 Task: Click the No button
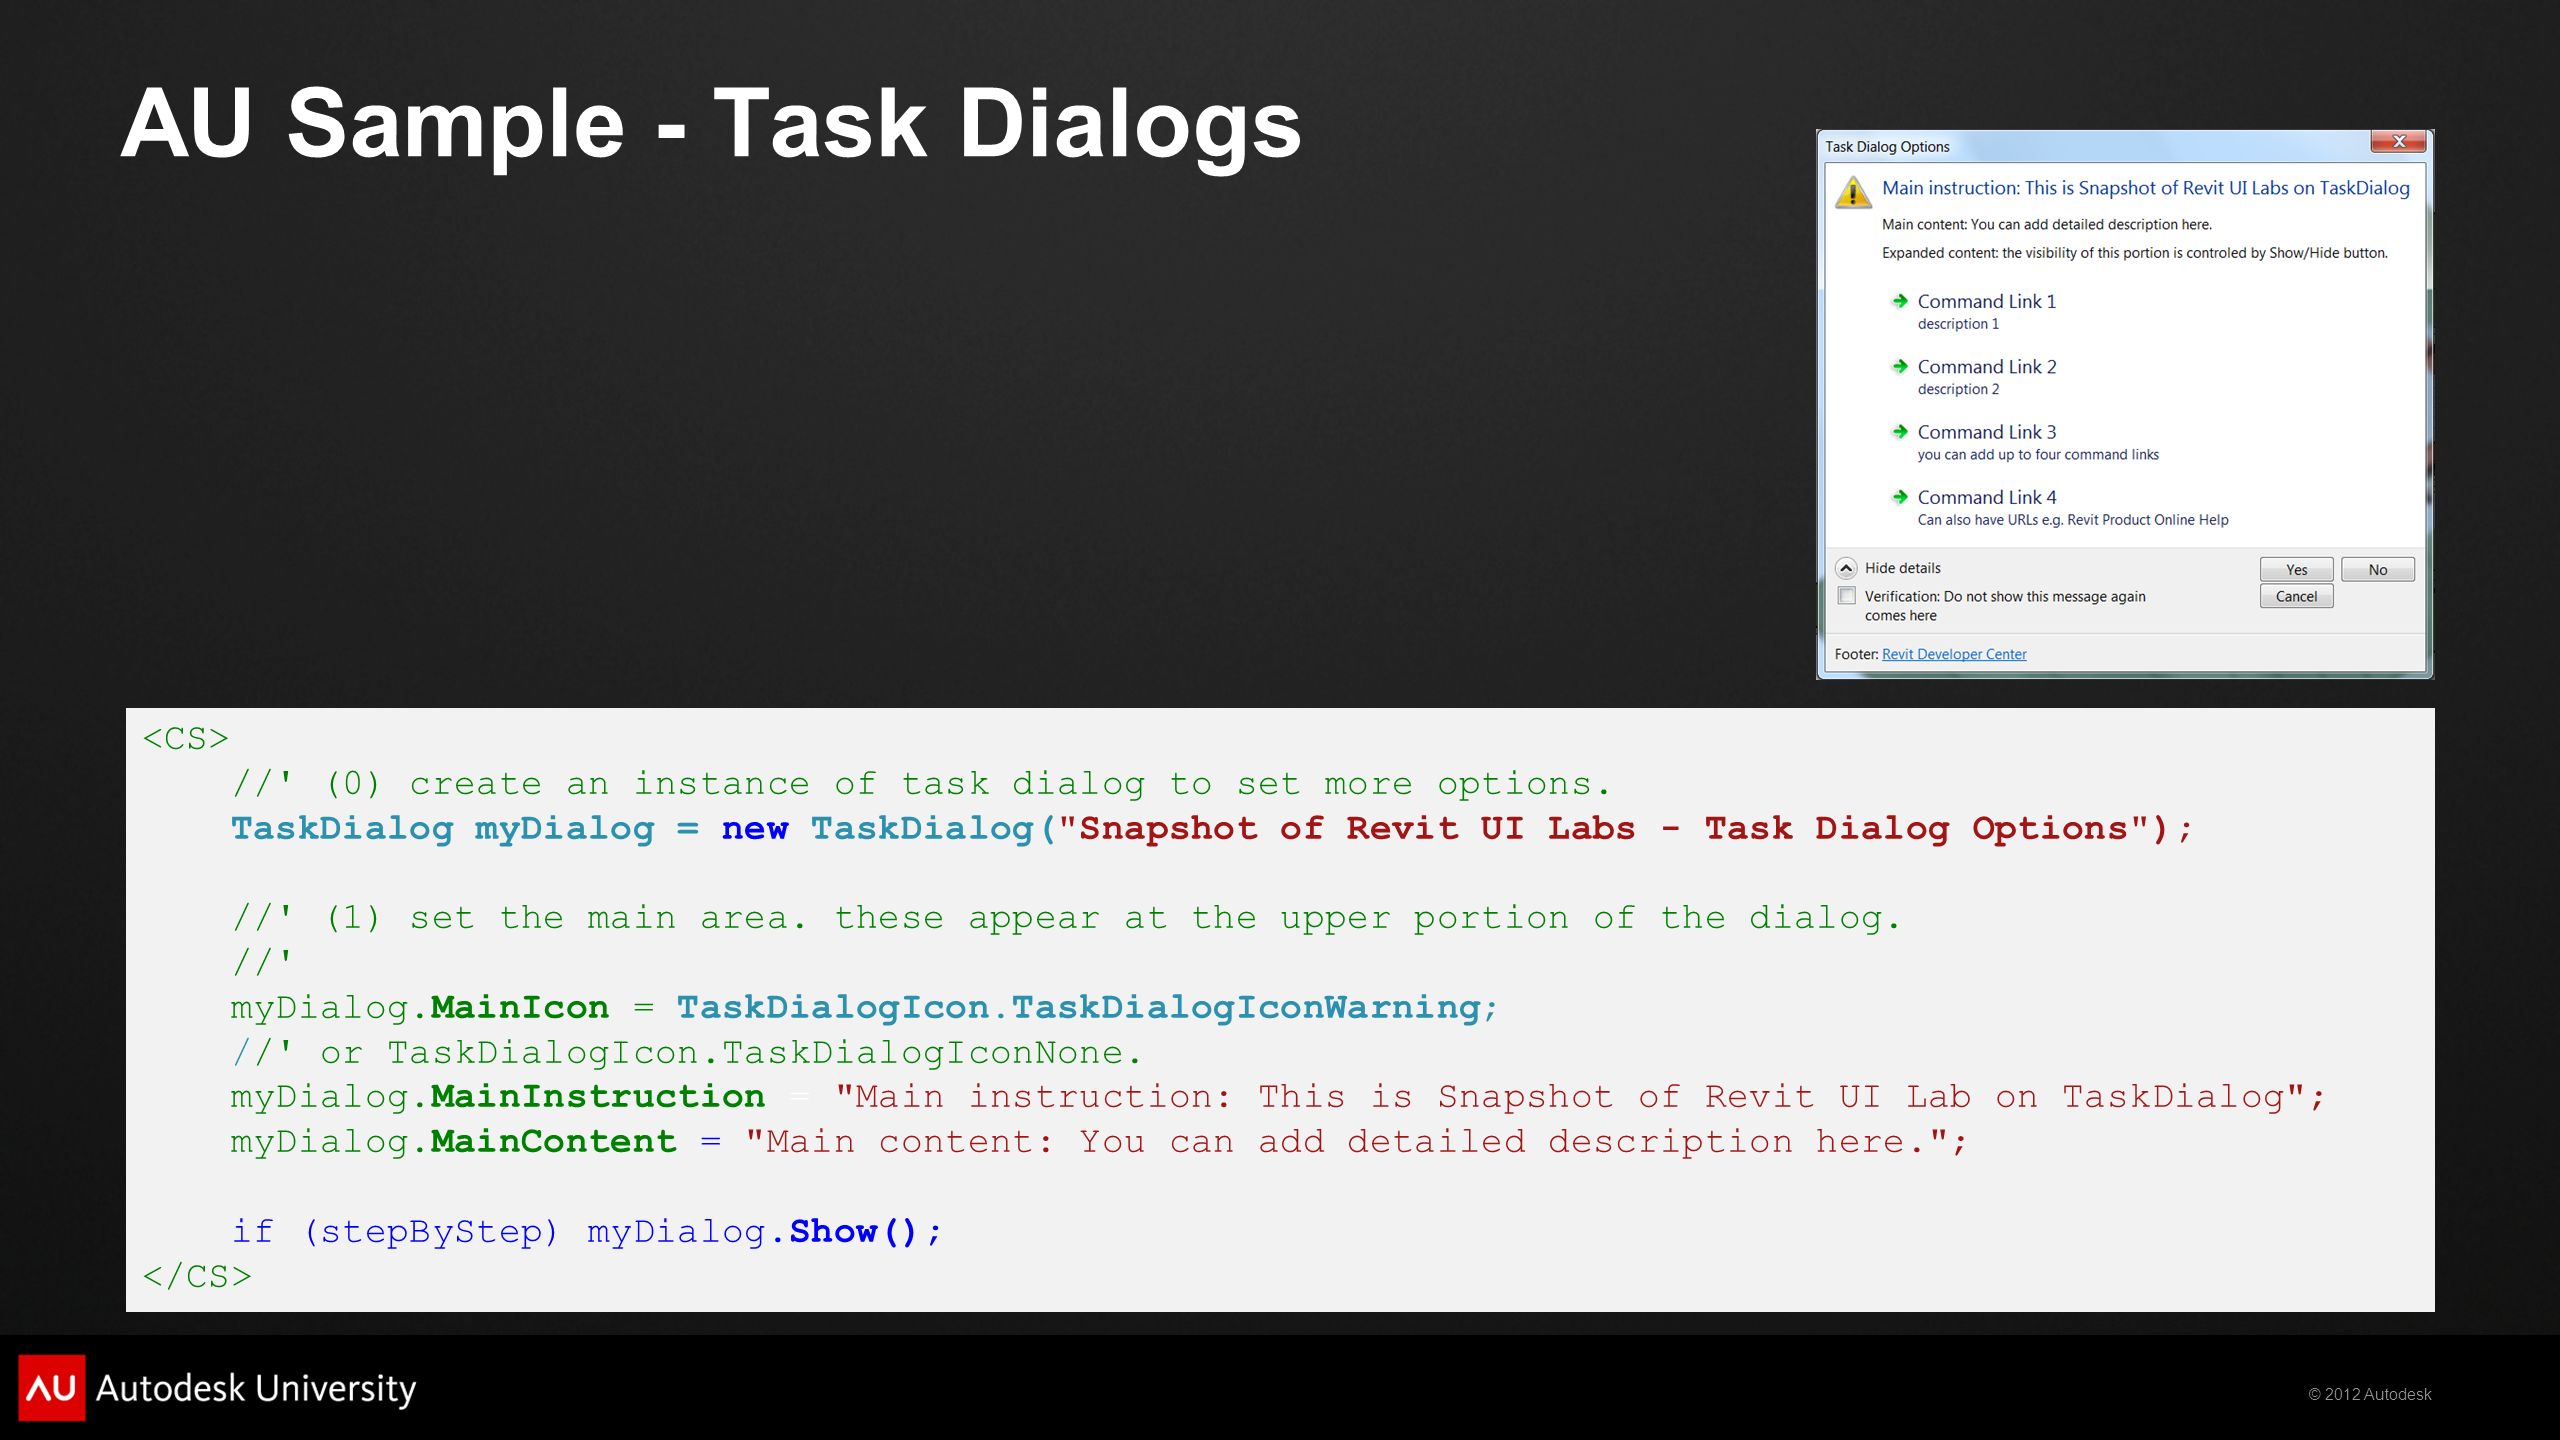coord(2377,570)
